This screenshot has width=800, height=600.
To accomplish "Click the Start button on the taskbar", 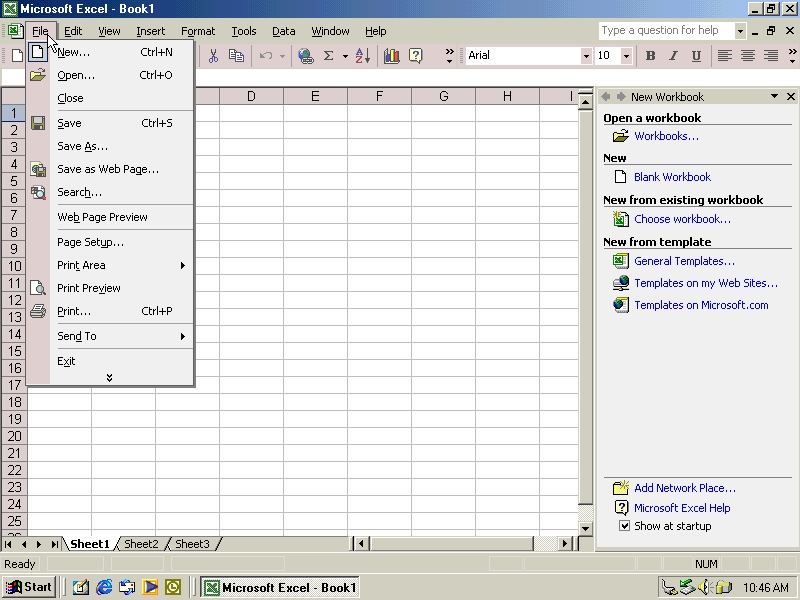I will tap(29, 587).
